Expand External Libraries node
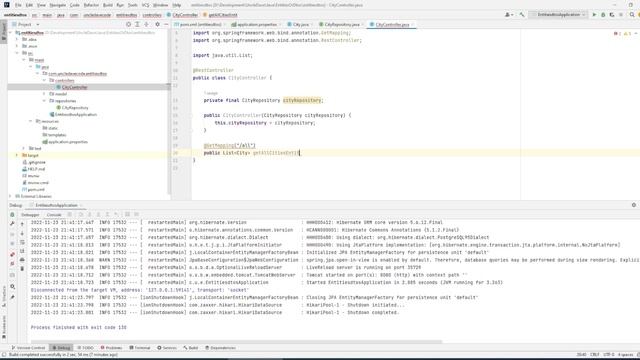This screenshot has height=360, width=640. 11,196
